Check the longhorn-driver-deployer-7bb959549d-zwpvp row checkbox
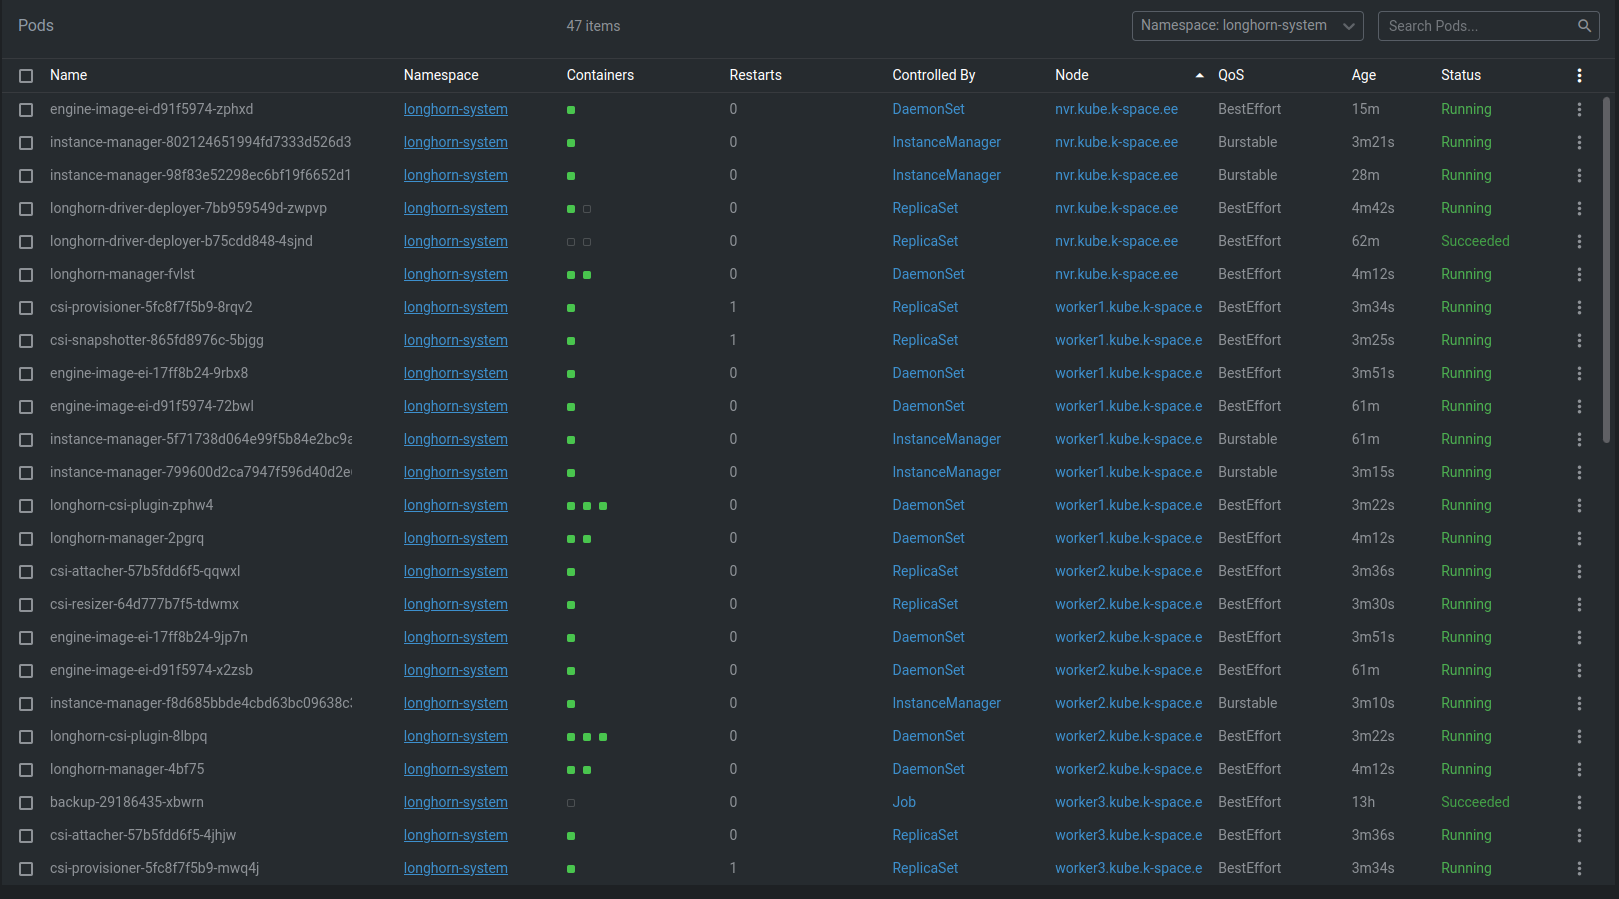The width and height of the screenshot is (1619, 899). (x=26, y=209)
